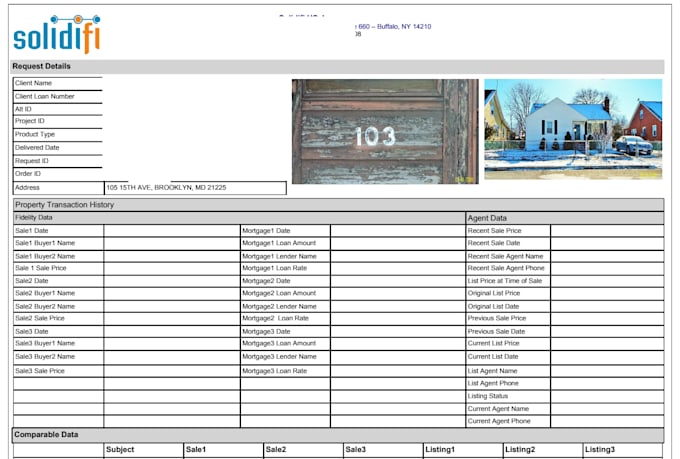Select the 'Project ID' label
The height and width of the screenshot is (459, 680).
[x=29, y=121]
